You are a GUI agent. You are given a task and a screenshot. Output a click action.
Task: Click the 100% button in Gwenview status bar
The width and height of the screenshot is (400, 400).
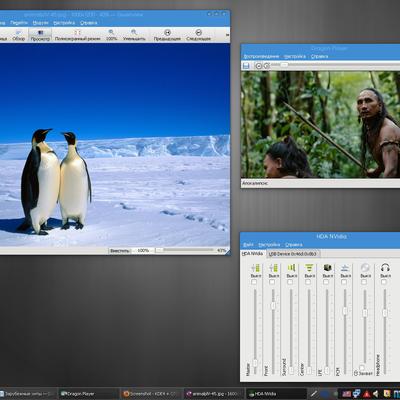click(x=143, y=250)
